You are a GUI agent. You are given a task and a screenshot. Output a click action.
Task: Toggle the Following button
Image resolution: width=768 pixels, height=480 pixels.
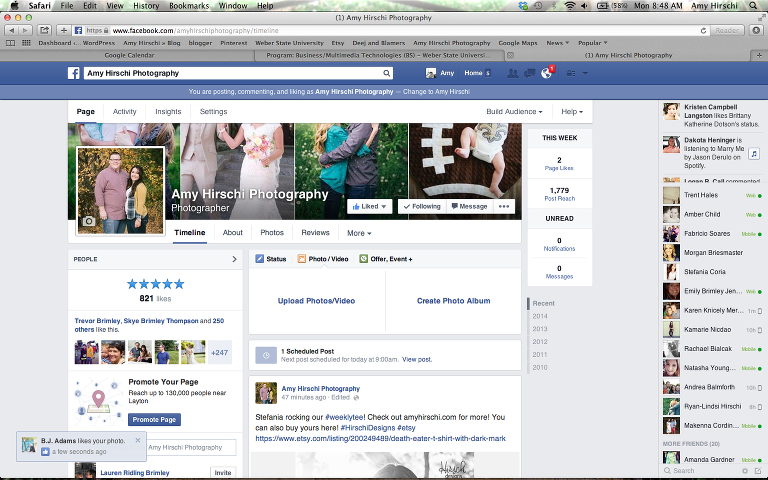pyautogui.click(x=422, y=207)
